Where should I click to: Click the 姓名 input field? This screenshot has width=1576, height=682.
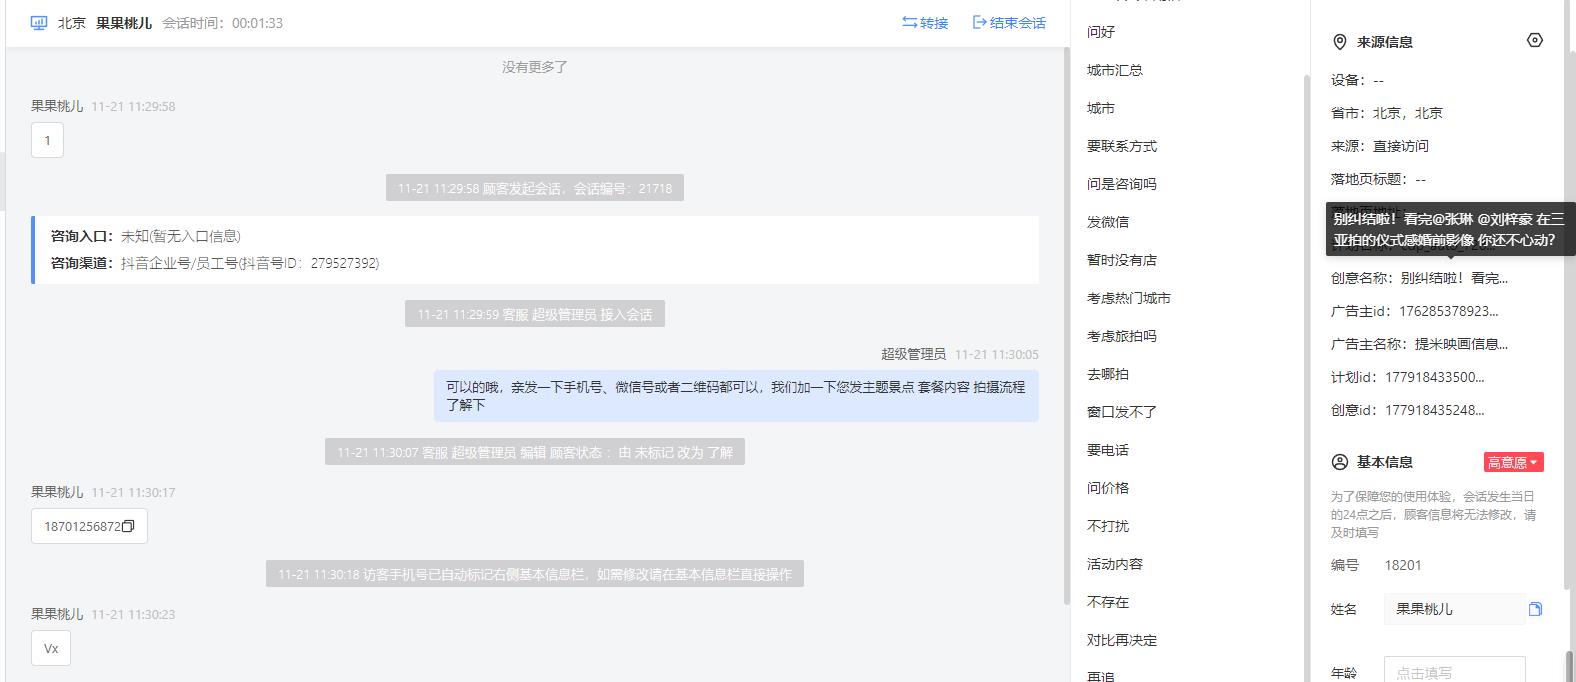1454,609
